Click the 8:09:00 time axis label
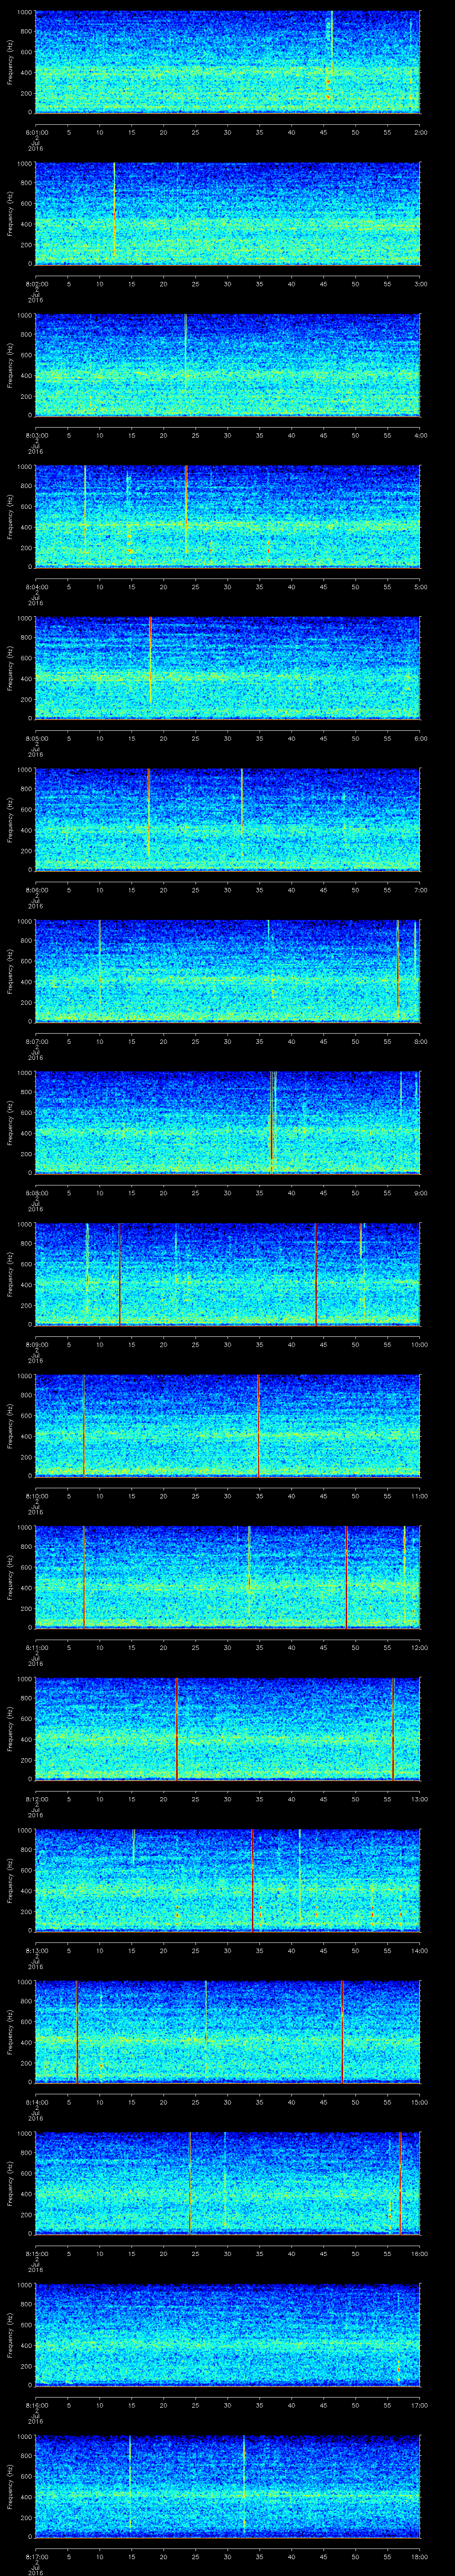455x2576 pixels. [x=36, y=1344]
